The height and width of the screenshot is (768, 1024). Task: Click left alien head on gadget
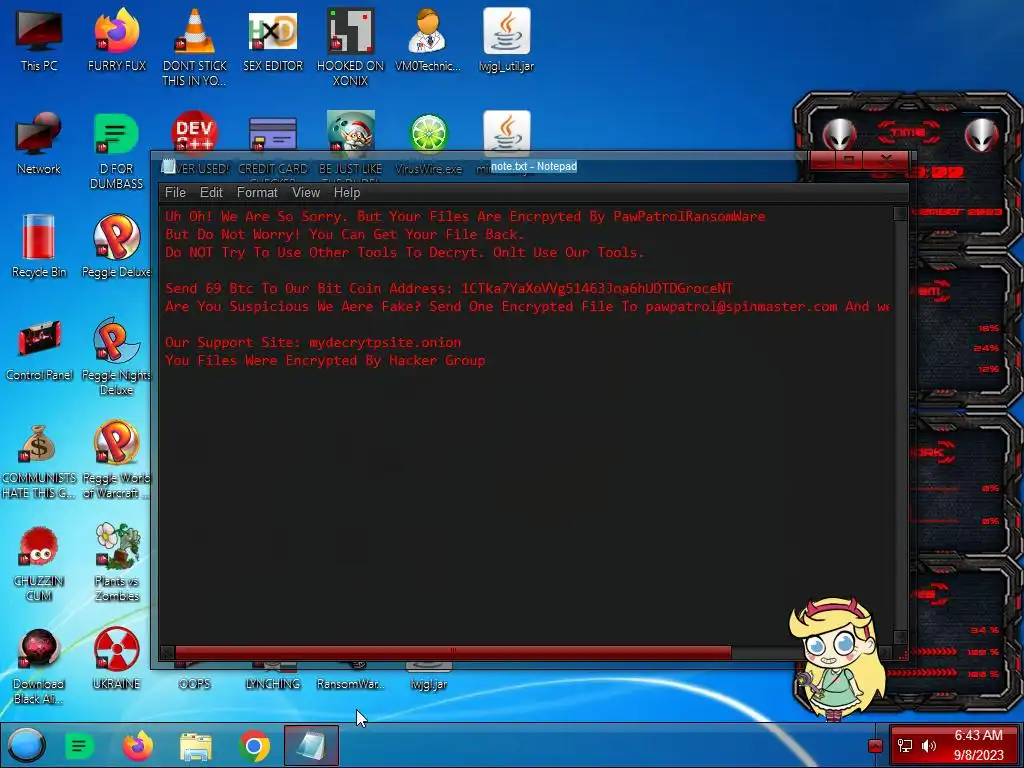(839, 135)
